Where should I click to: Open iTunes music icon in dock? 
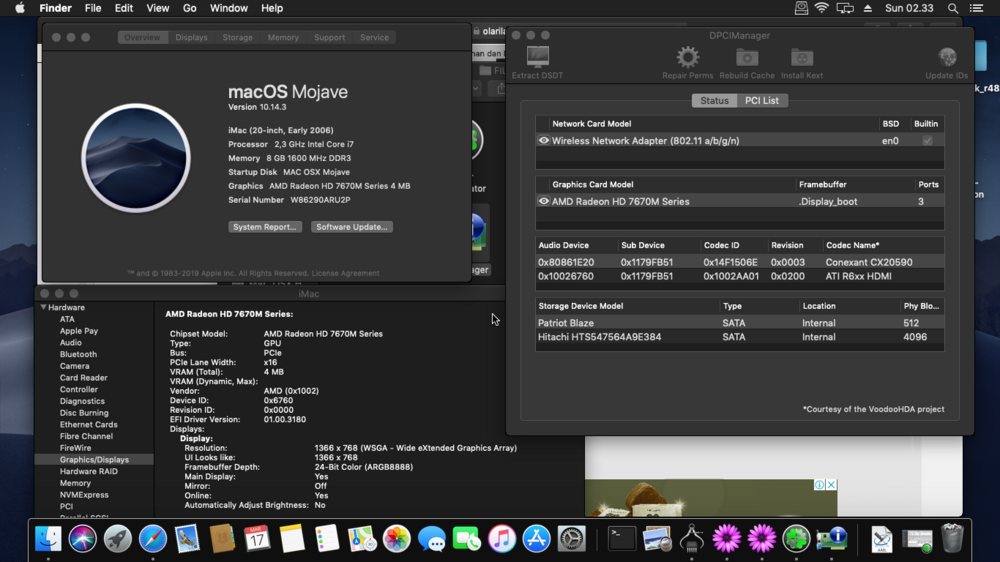pos(502,539)
